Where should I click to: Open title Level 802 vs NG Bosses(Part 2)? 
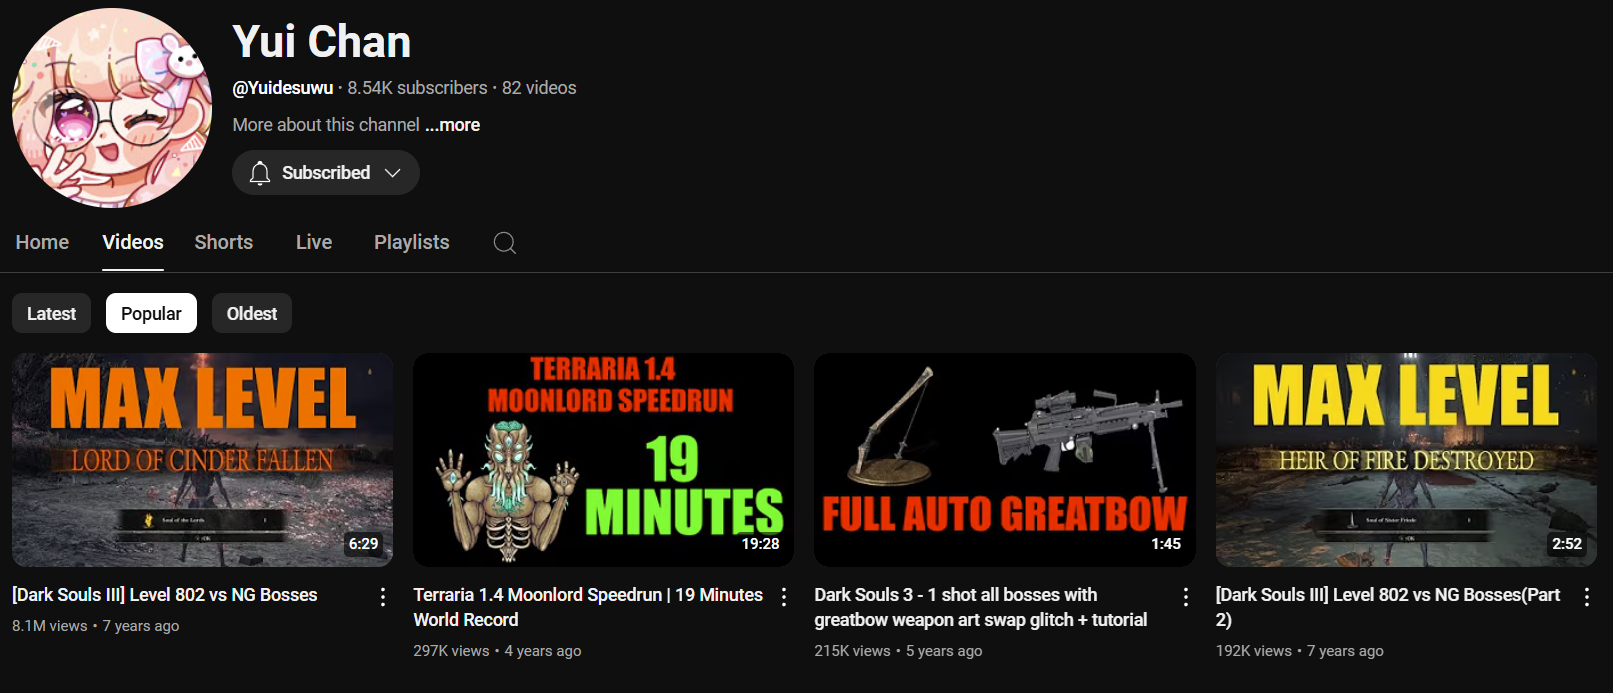click(1388, 607)
